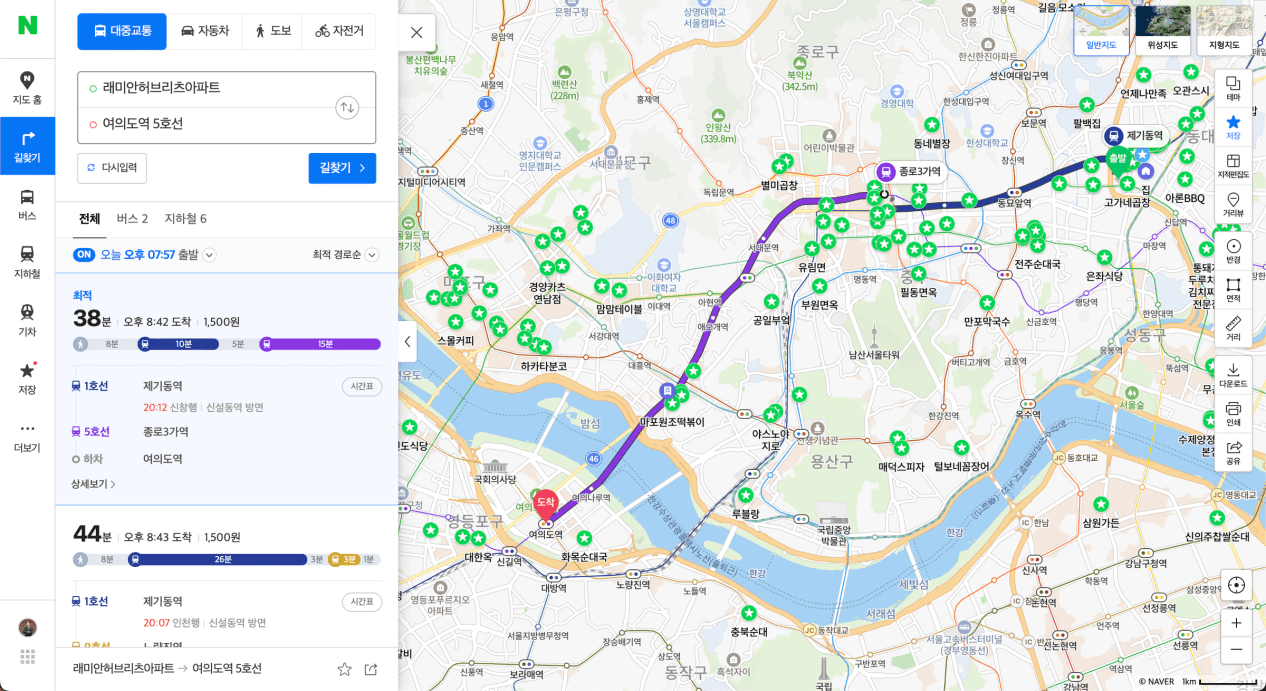
Task: Select 면적 area measurement tool
Action: click(1233, 290)
